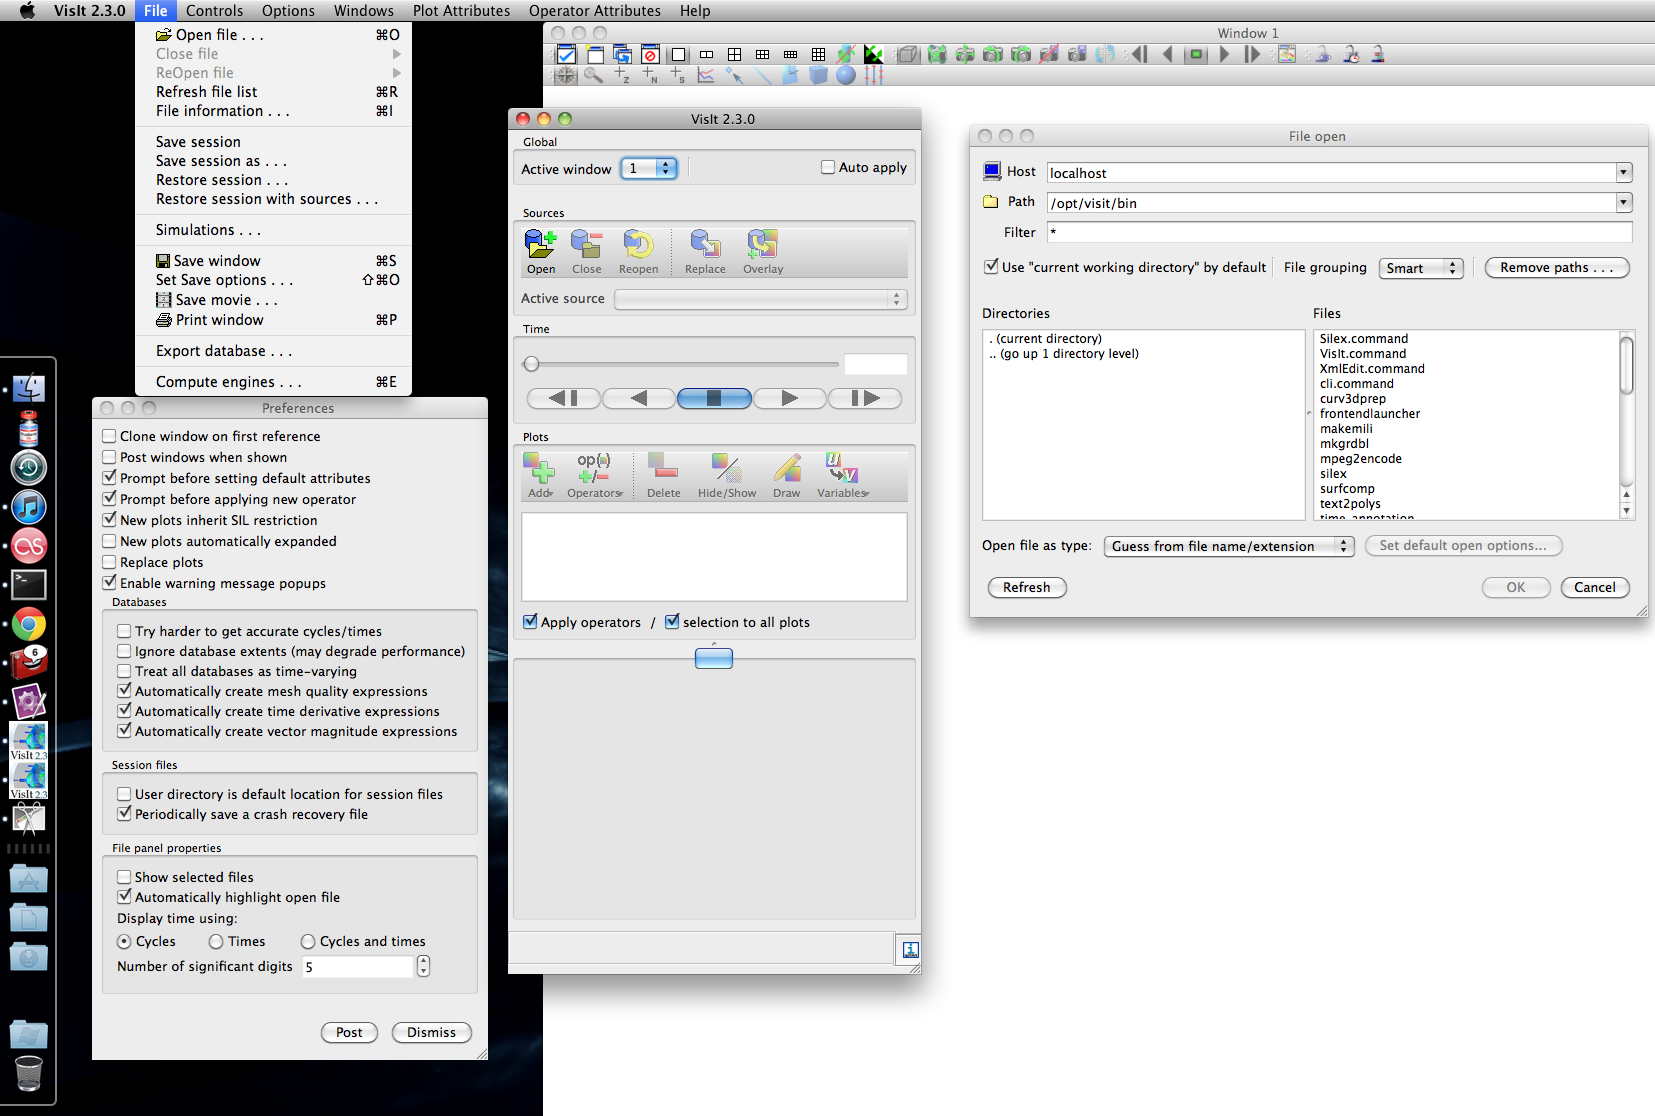The height and width of the screenshot is (1116, 1655).
Task: Open the ReOpen file submenu arrow
Action: click(397, 73)
